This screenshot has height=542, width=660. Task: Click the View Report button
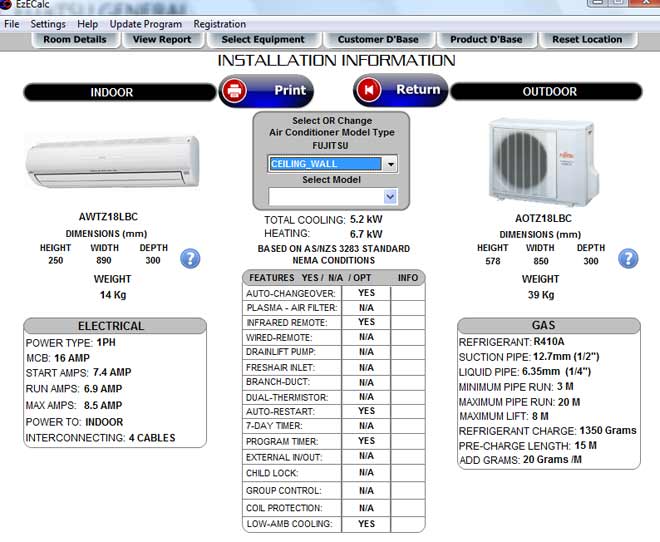pyautogui.click(x=162, y=40)
